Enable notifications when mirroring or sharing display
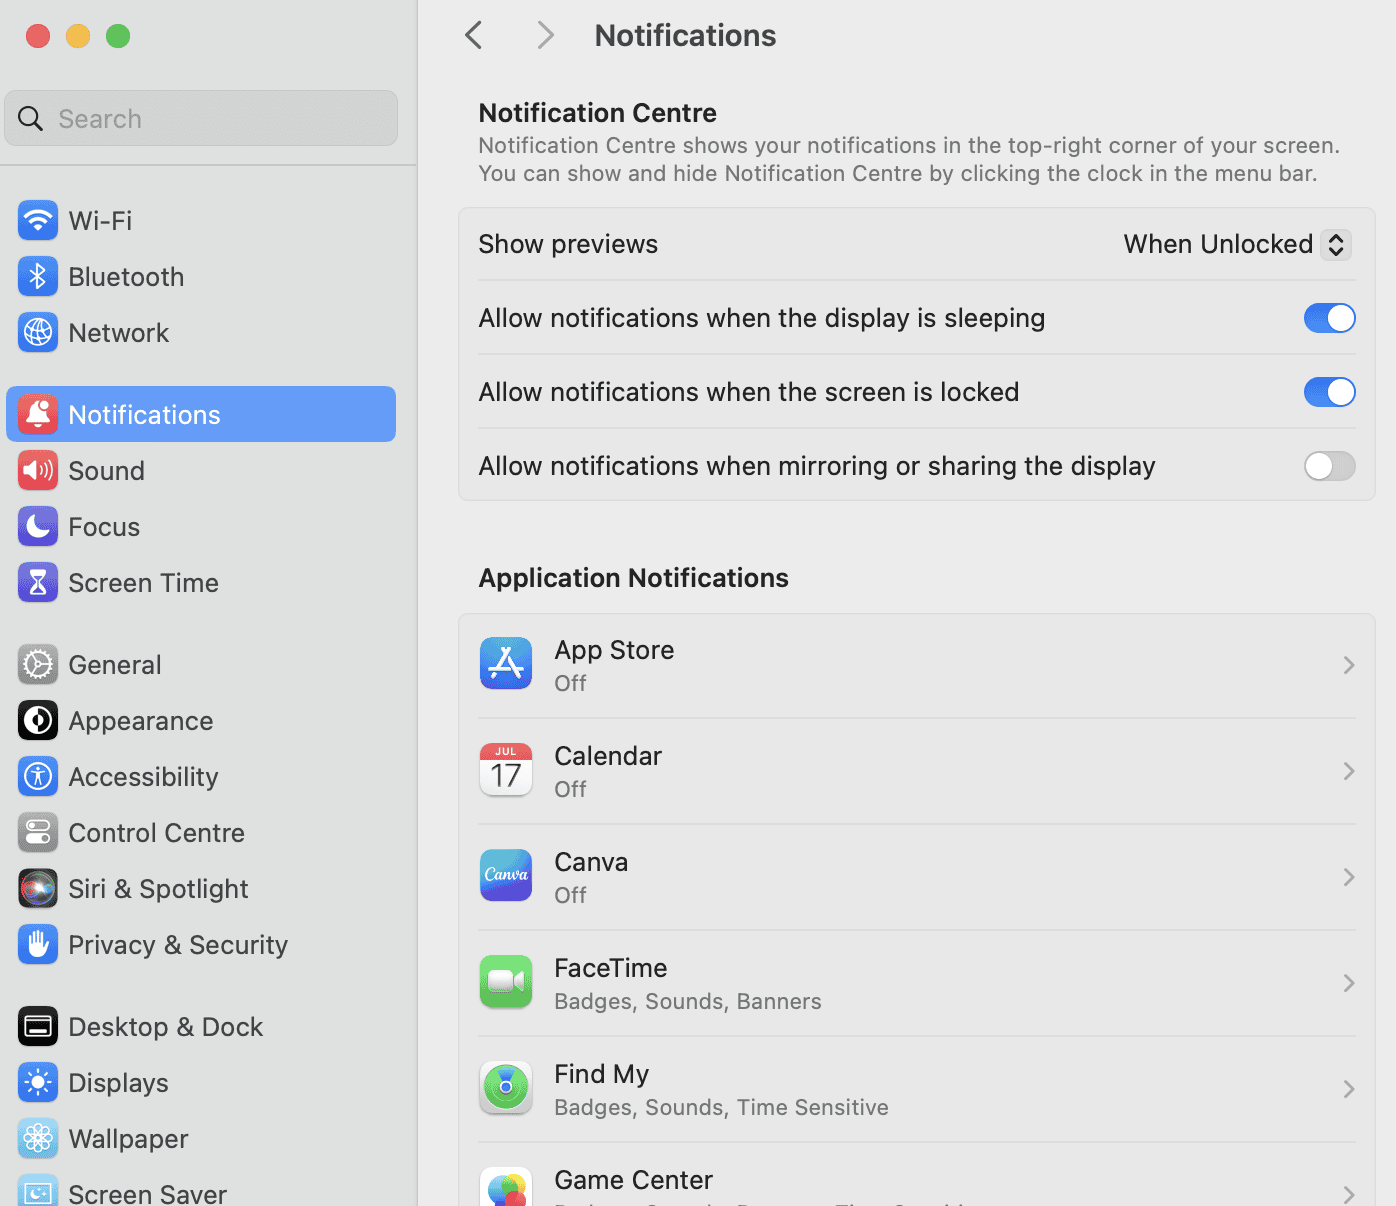Screen dimensions: 1396x1206 (x=1329, y=466)
